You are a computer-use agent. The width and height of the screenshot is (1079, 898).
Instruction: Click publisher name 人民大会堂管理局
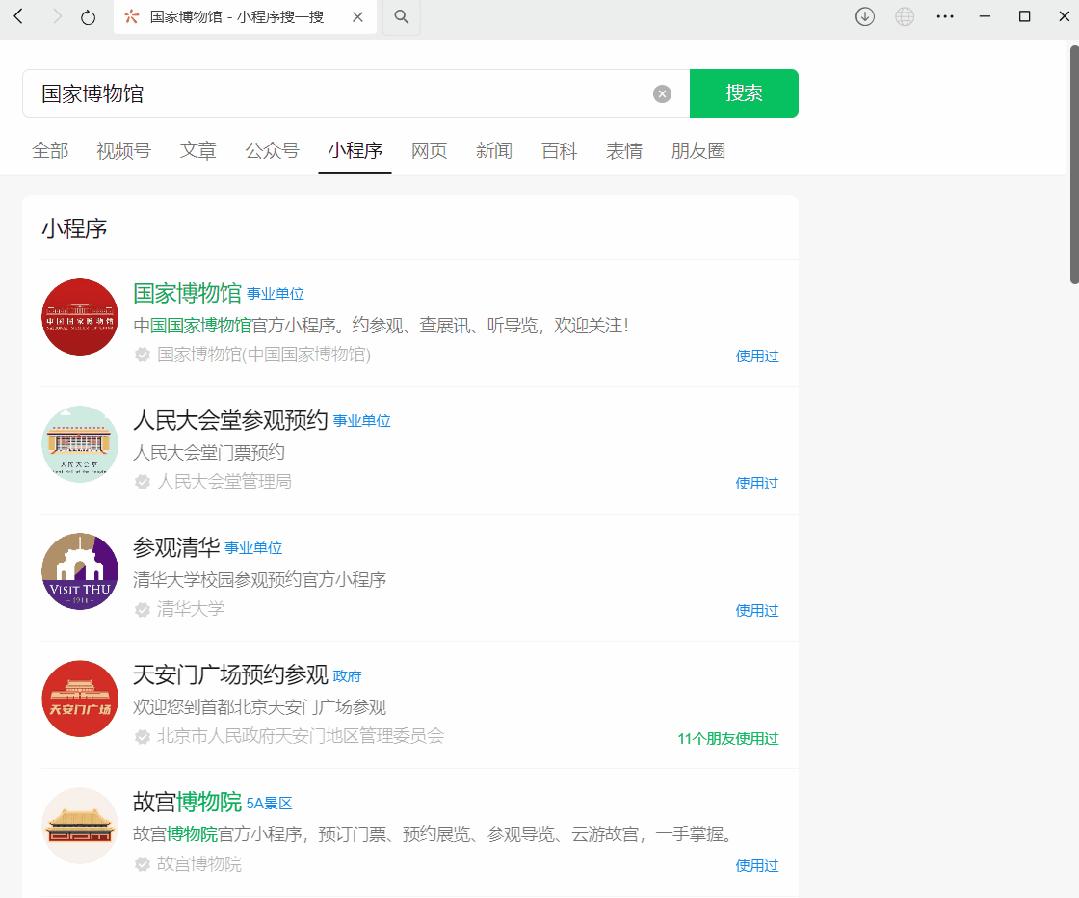pos(224,482)
